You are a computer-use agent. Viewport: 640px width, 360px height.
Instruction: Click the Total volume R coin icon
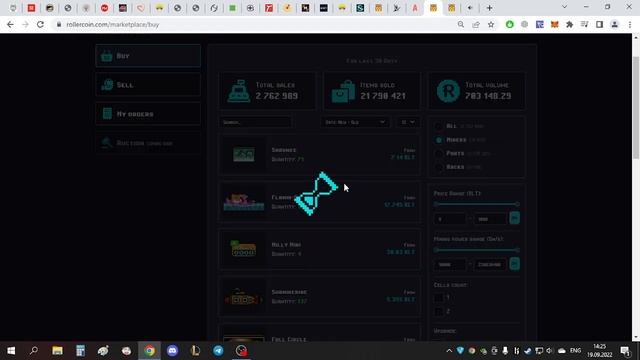[448, 91]
